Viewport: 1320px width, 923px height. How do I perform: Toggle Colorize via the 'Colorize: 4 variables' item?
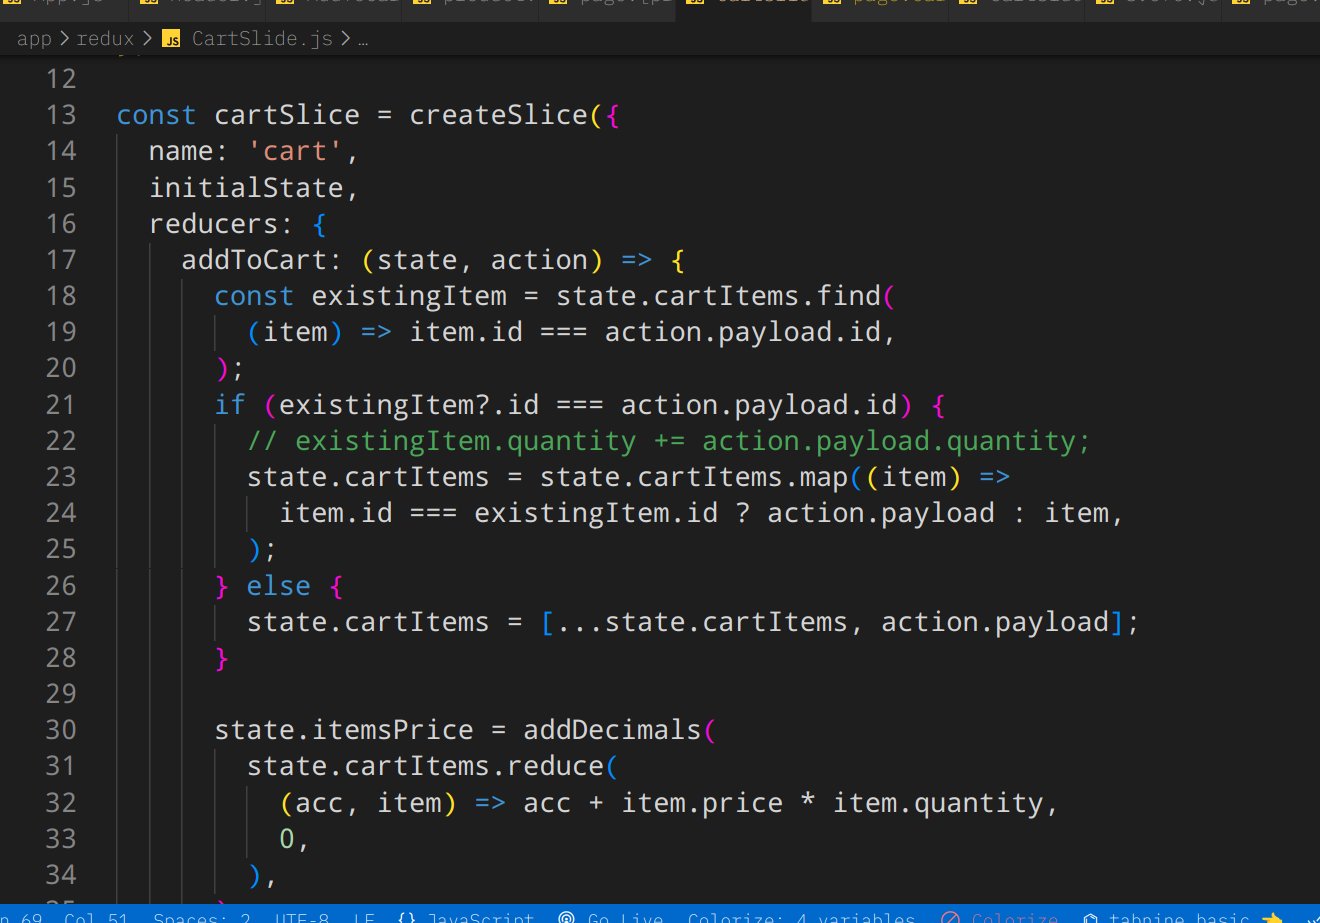(x=801, y=917)
